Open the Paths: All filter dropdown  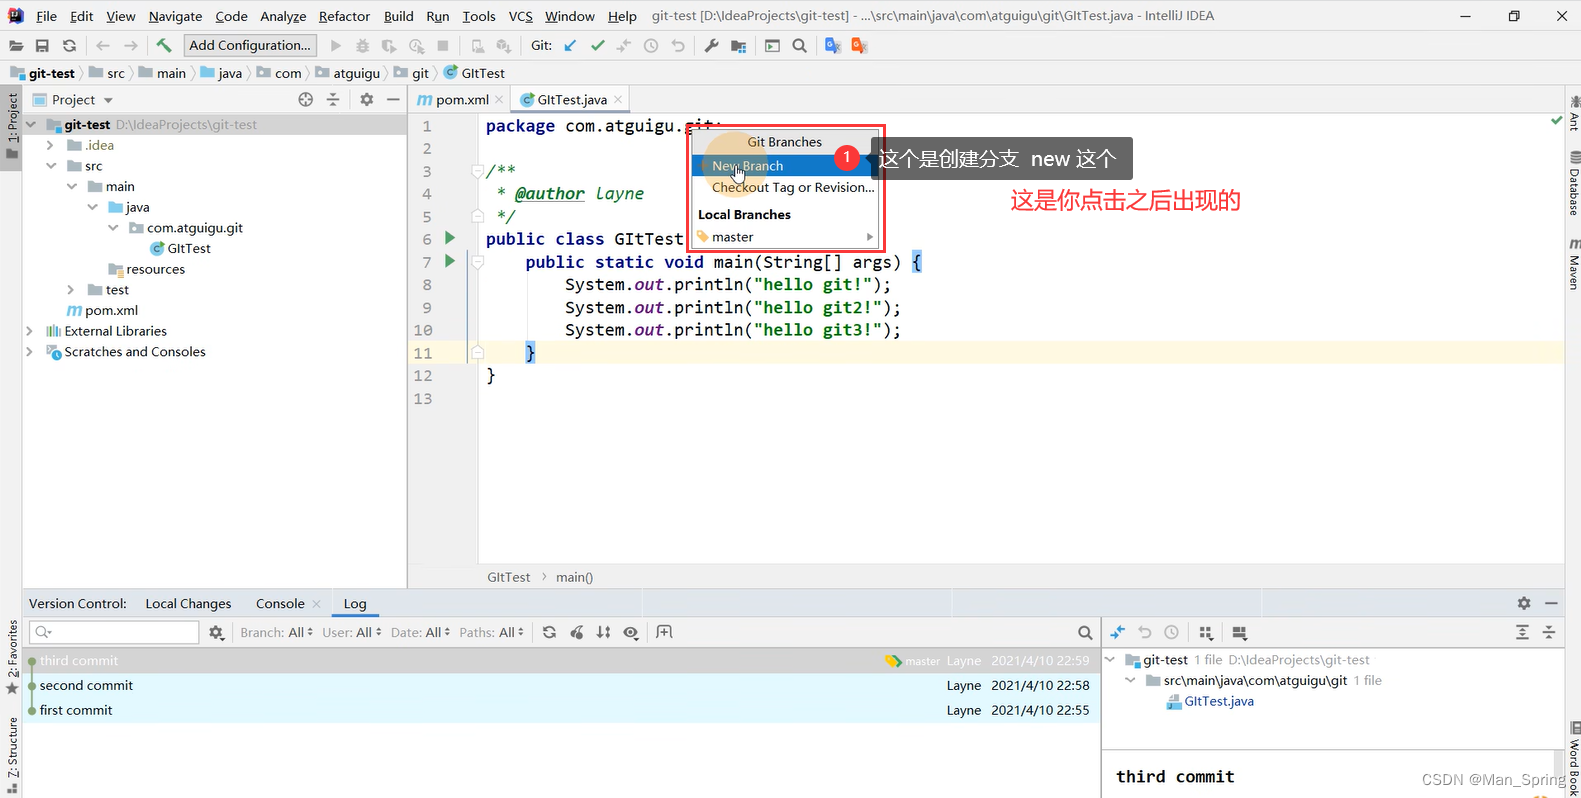[x=491, y=632]
